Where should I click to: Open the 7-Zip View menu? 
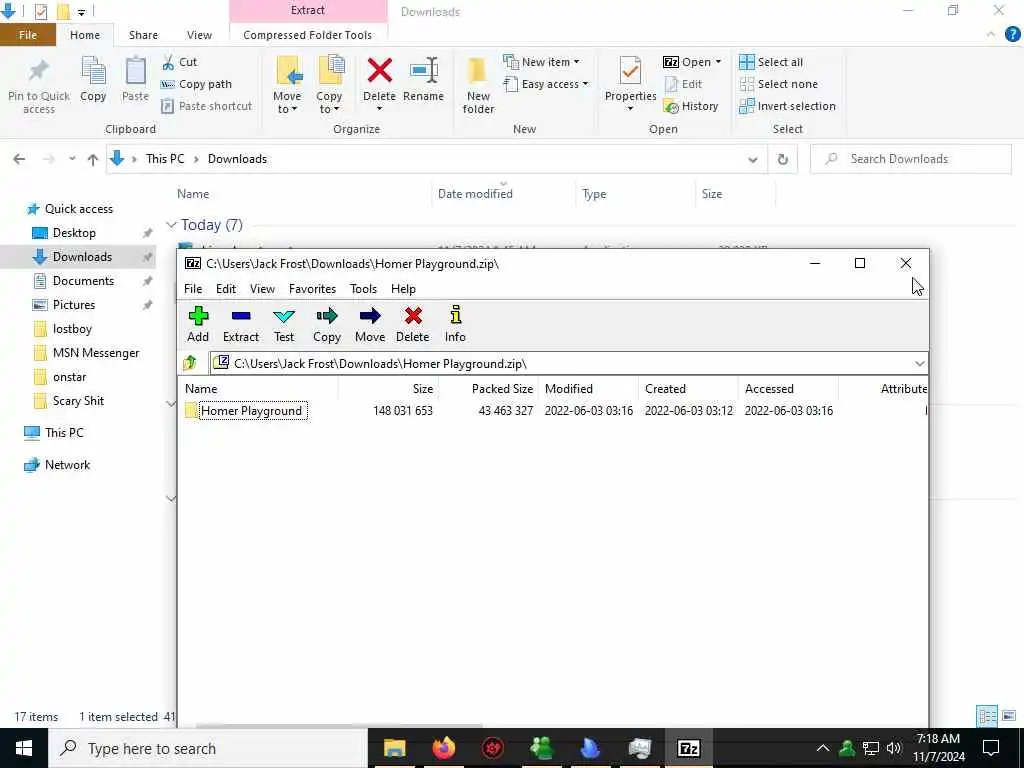pyautogui.click(x=263, y=289)
